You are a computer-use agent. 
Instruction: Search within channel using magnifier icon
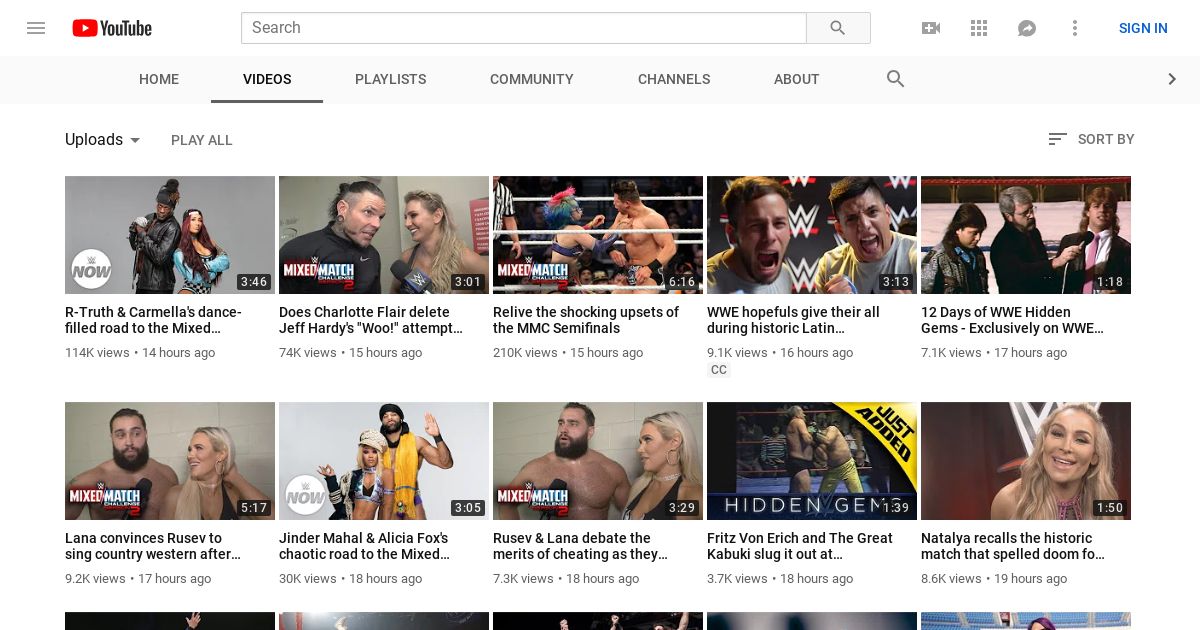(x=896, y=79)
